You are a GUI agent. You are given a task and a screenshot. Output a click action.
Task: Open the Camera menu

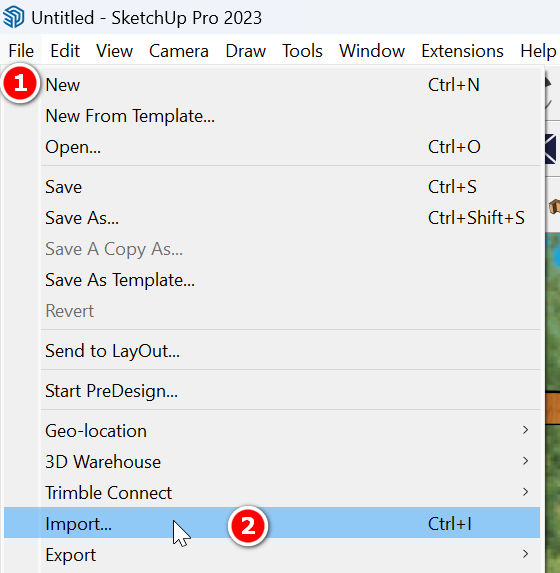(179, 51)
